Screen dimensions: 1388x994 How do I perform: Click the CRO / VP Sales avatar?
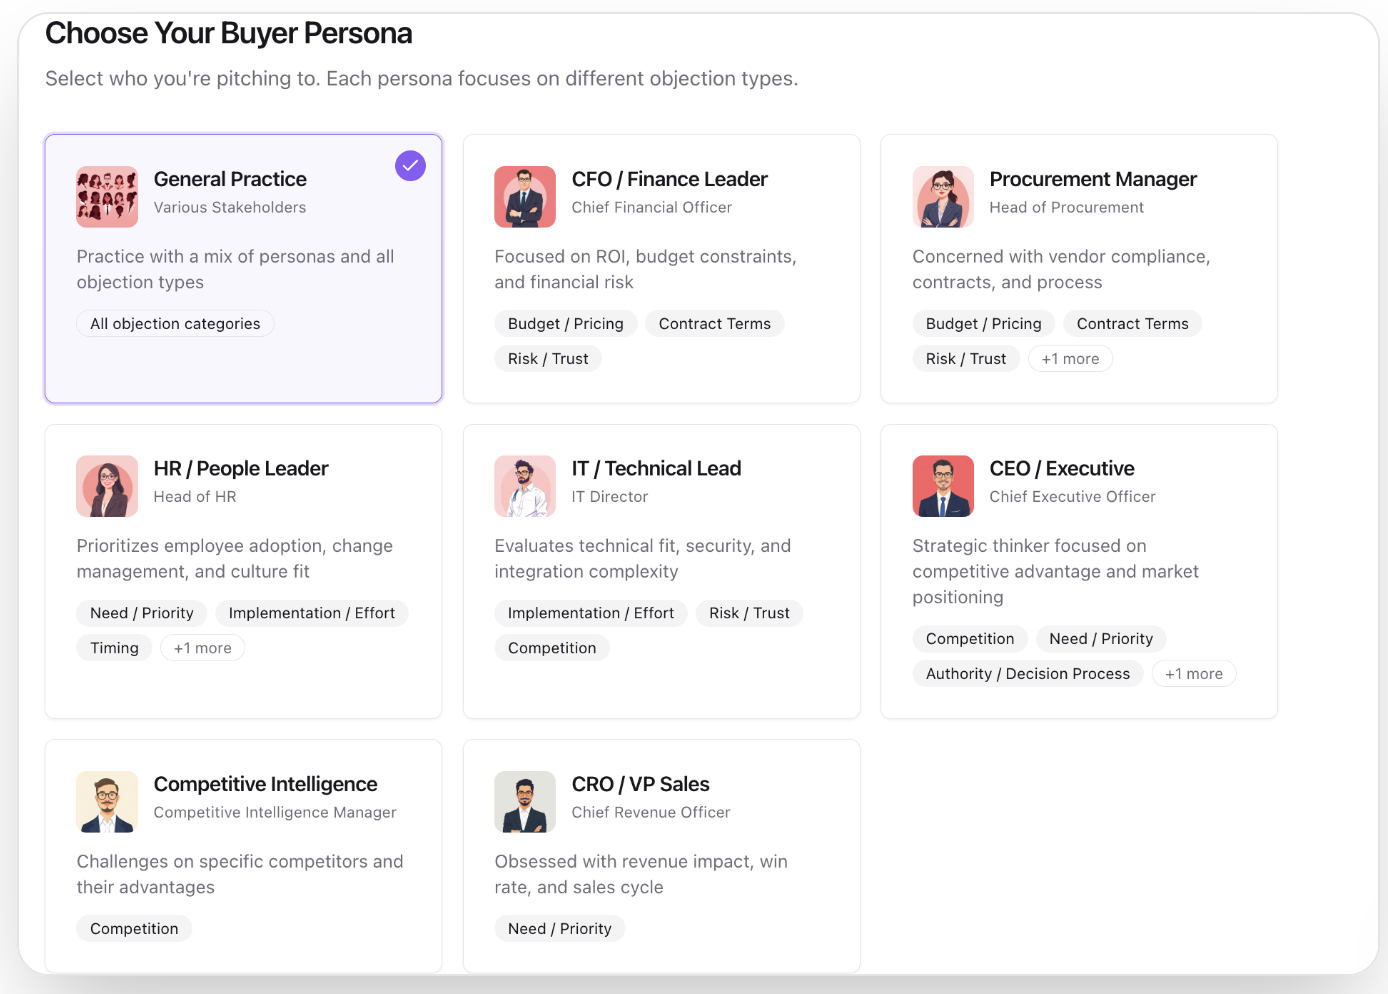tap(525, 802)
